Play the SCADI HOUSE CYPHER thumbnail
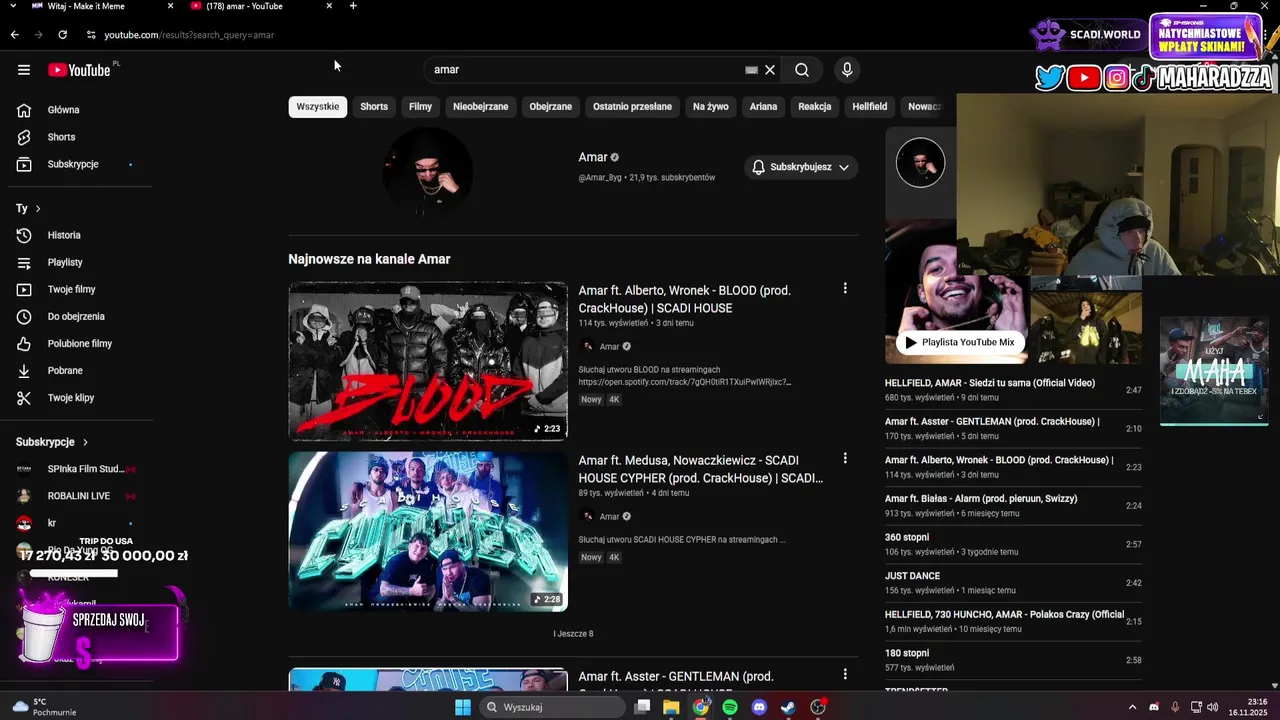This screenshot has height=720, width=1280. pyautogui.click(x=428, y=531)
